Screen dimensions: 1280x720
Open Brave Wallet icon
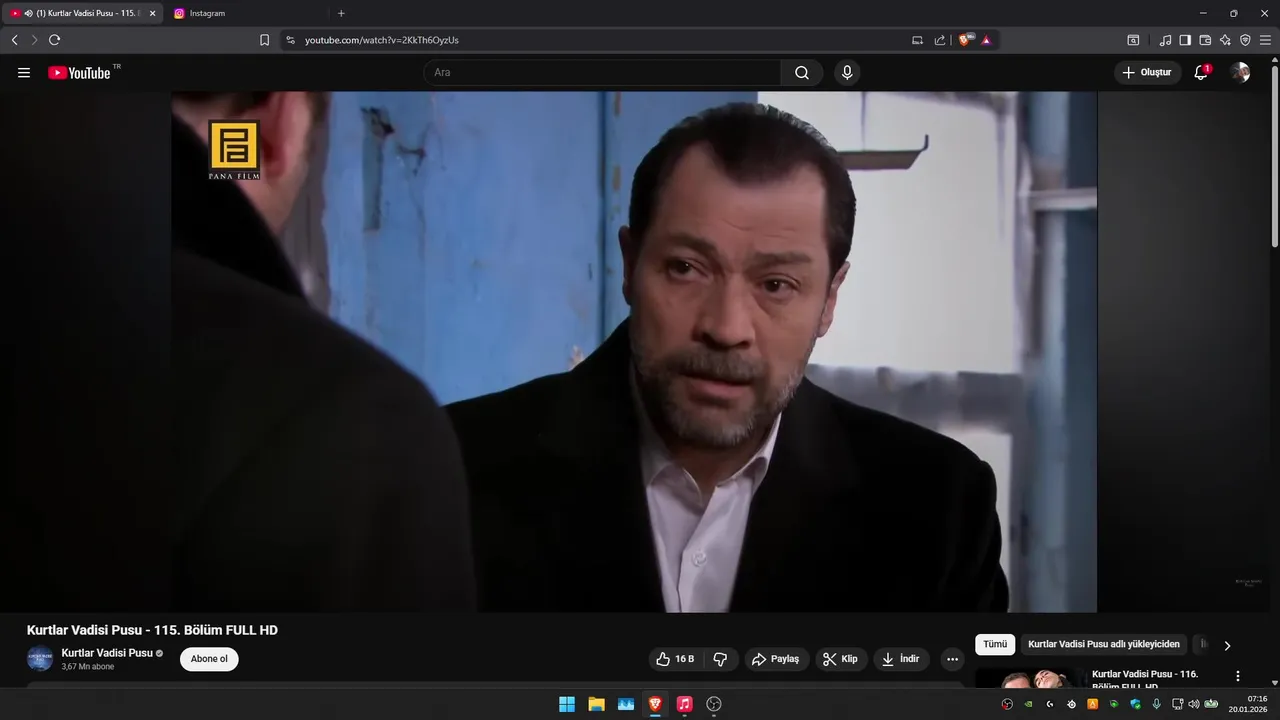point(1205,40)
